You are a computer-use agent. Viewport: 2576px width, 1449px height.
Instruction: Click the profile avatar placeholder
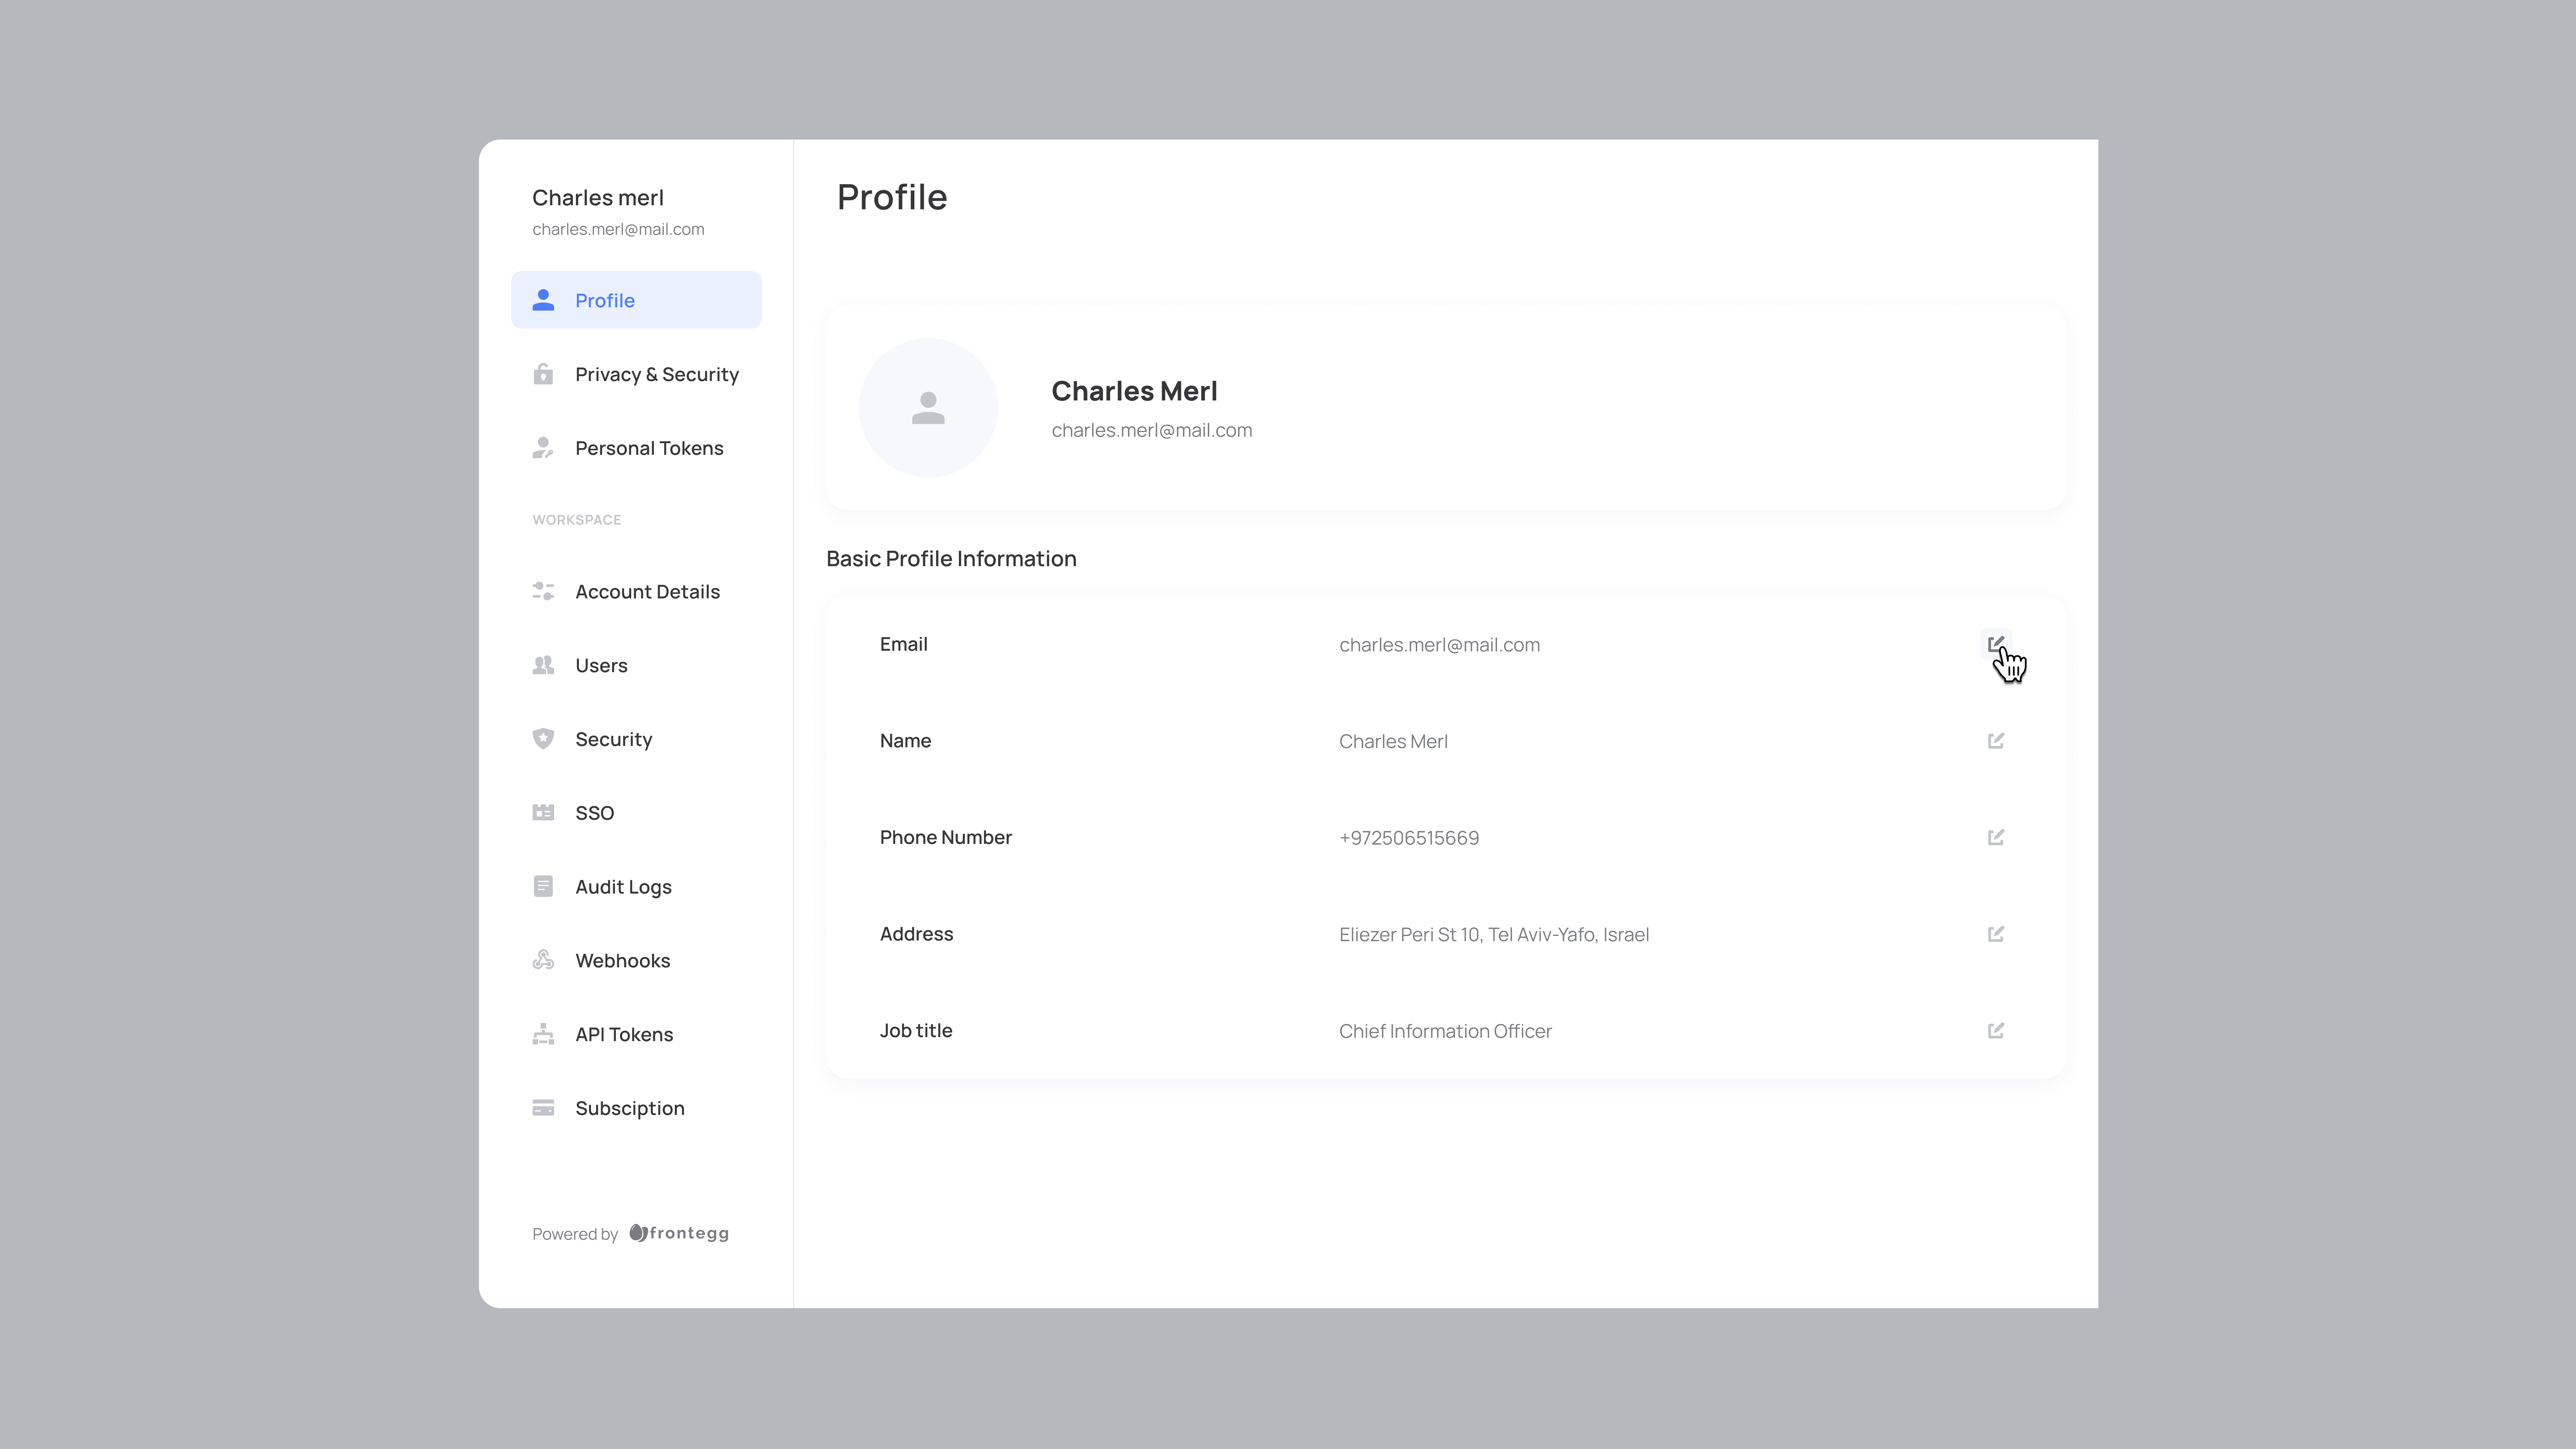point(928,408)
